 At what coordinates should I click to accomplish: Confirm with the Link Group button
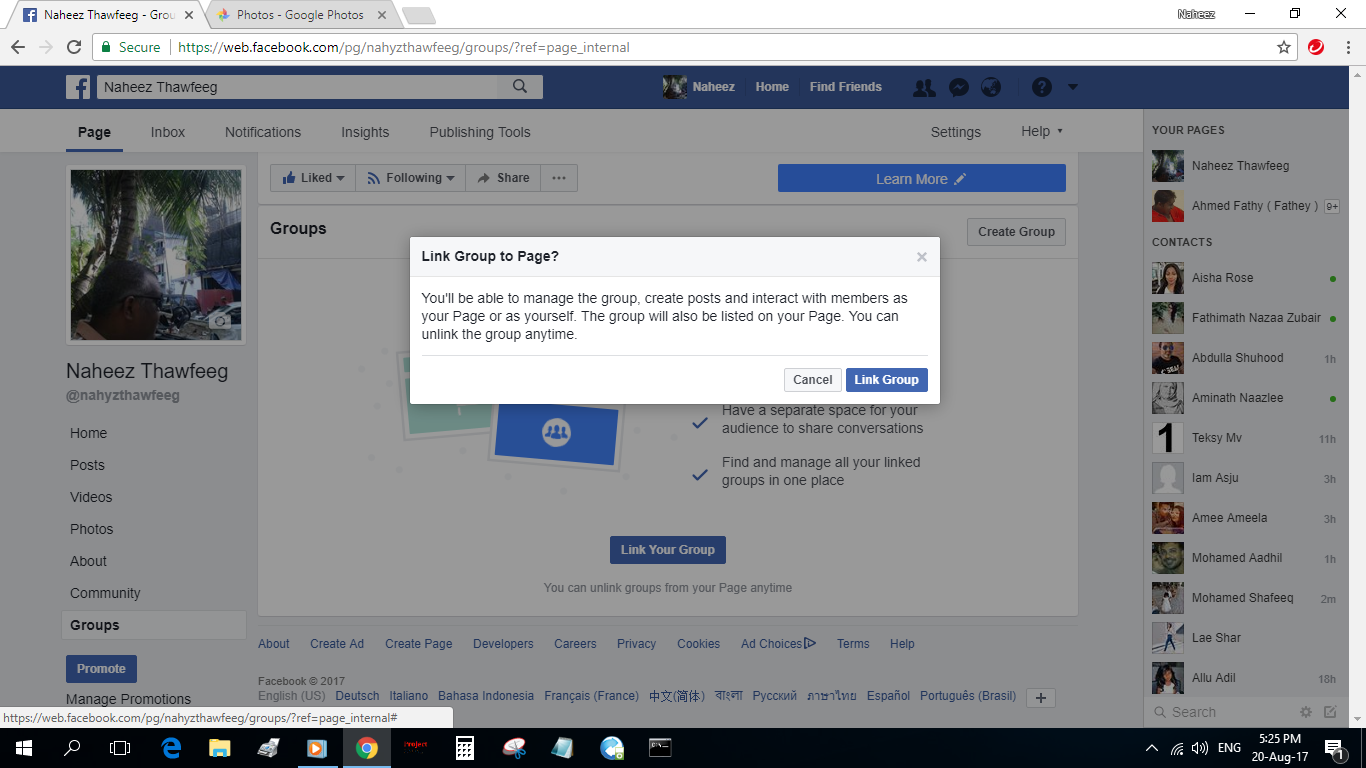pyautogui.click(x=886, y=380)
